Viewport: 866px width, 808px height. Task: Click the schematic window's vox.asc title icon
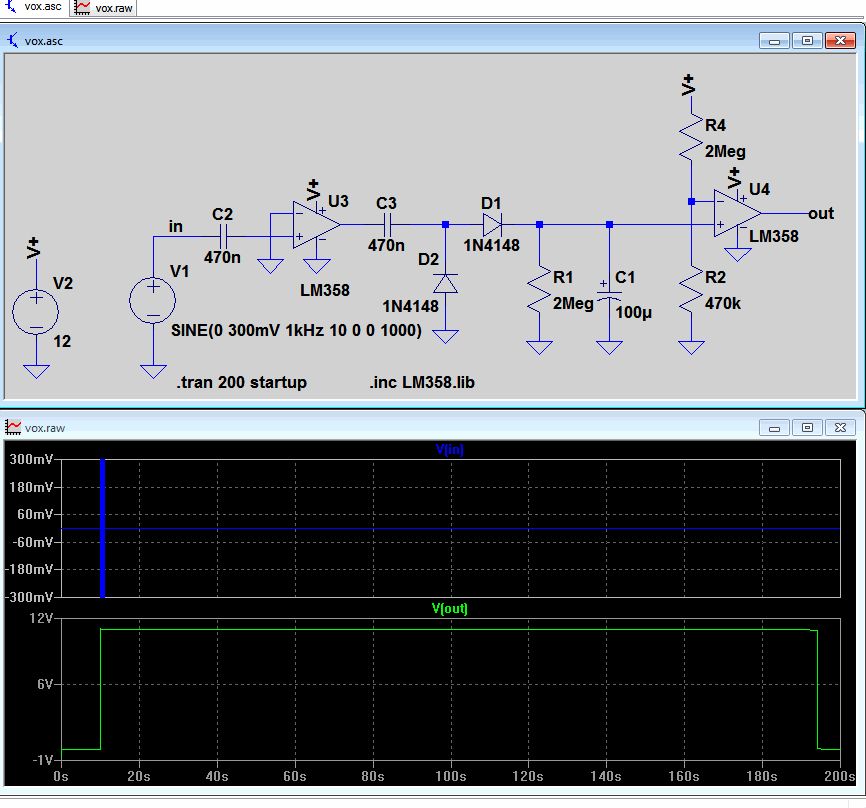tap(13, 41)
